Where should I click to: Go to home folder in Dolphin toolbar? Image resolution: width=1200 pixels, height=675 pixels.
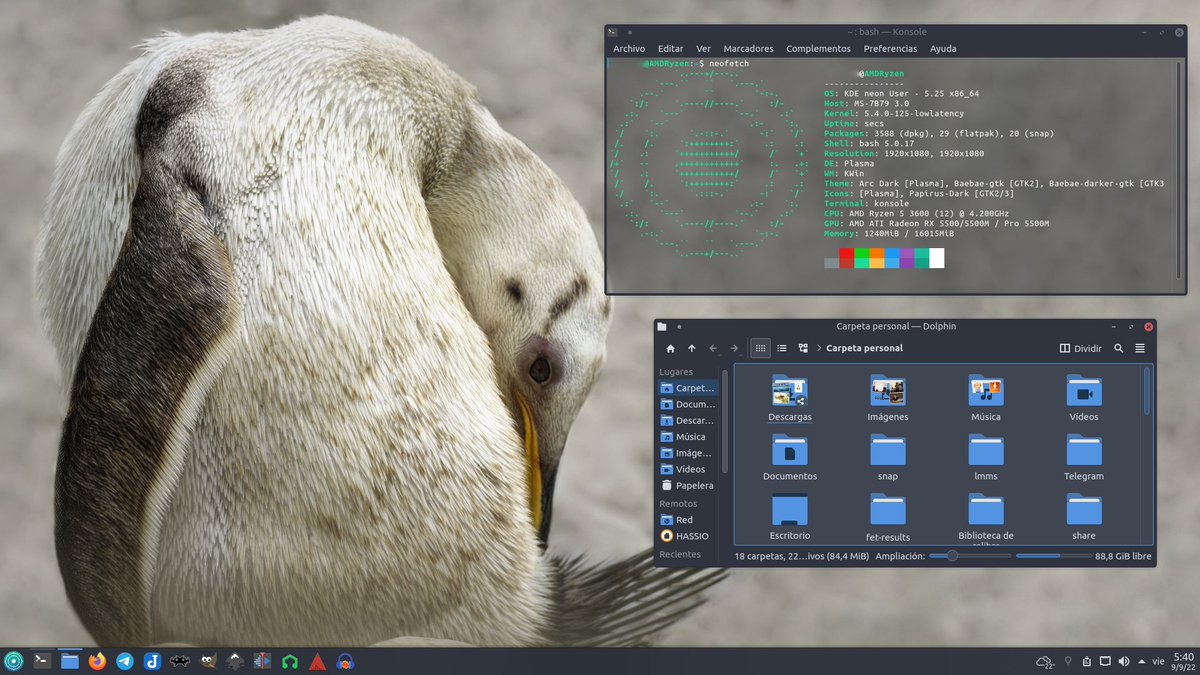(x=671, y=349)
